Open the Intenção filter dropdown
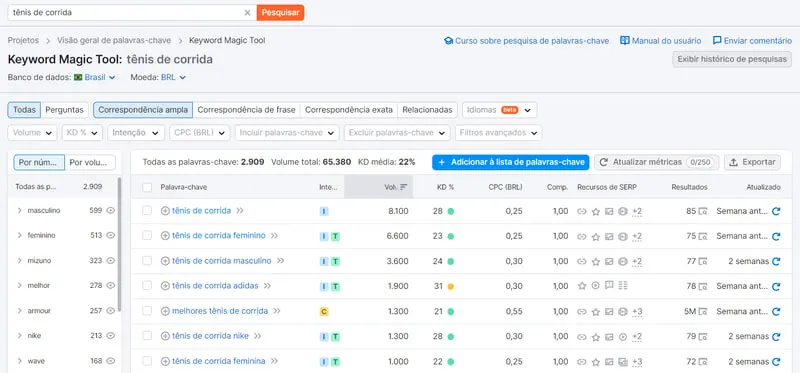Image resolution: width=800 pixels, height=373 pixels. click(136, 133)
